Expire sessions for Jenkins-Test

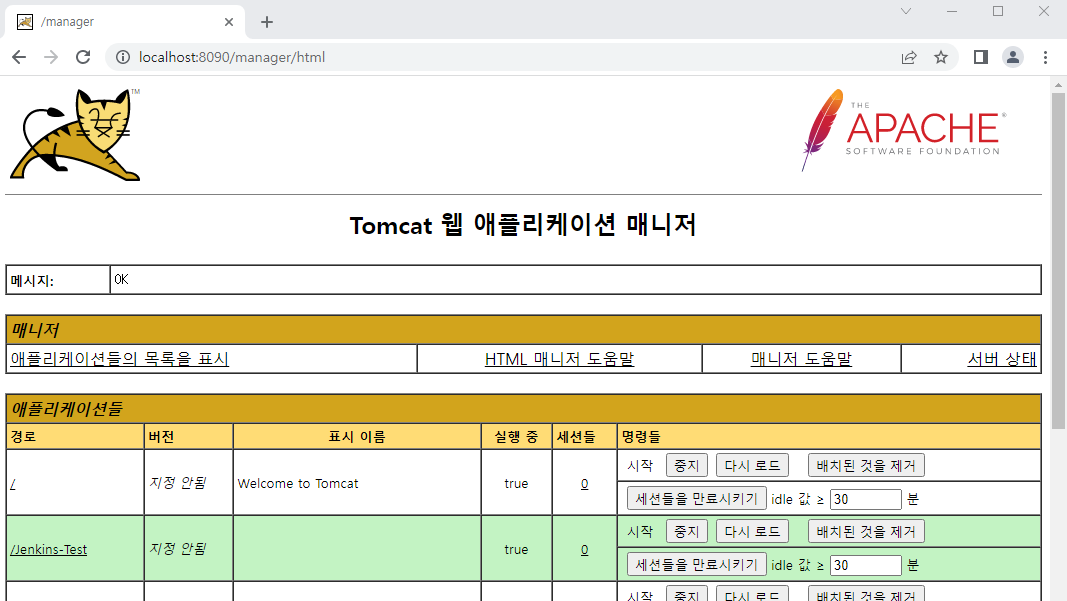(x=696, y=565)
